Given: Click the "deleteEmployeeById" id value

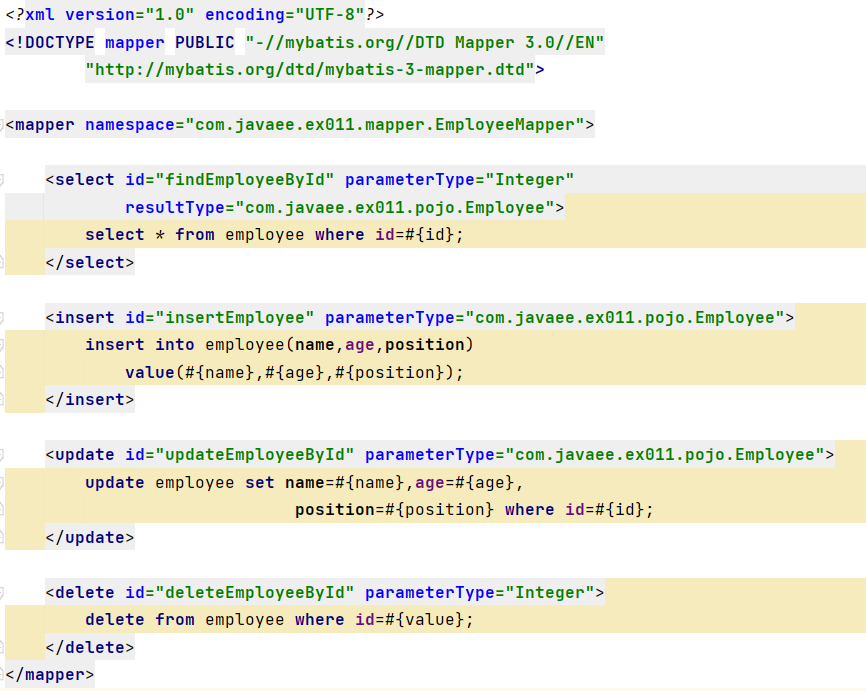Looking at the screenshot, I should pyautogui.click(x=255, y=593).
